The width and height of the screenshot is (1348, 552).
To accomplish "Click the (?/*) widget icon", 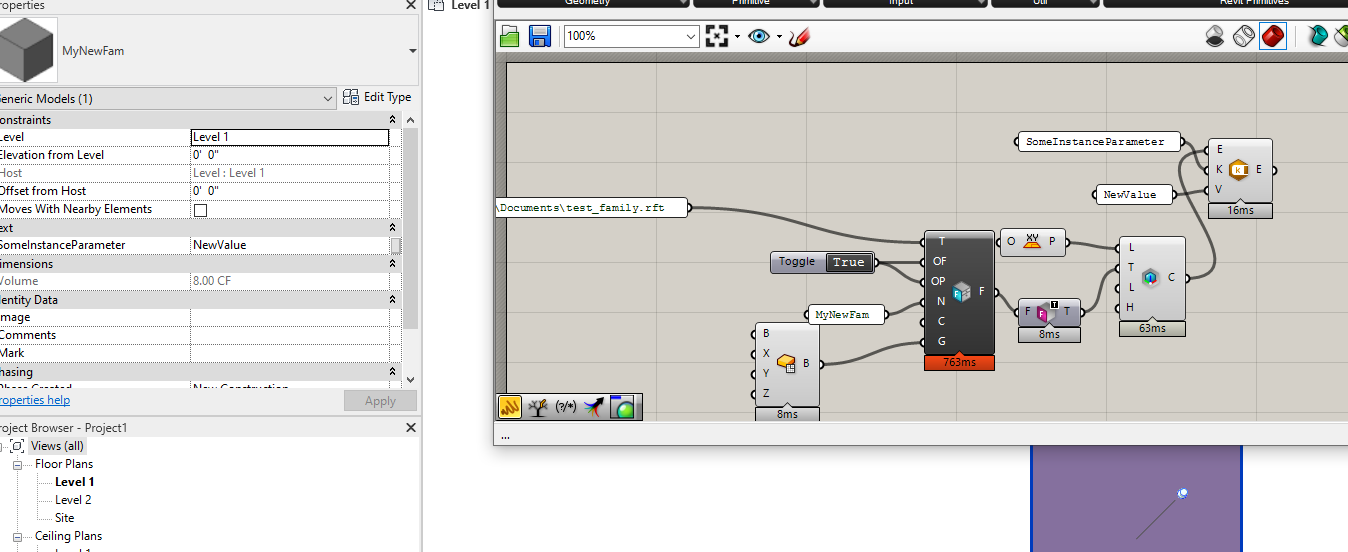I will [x=567, y=407].
